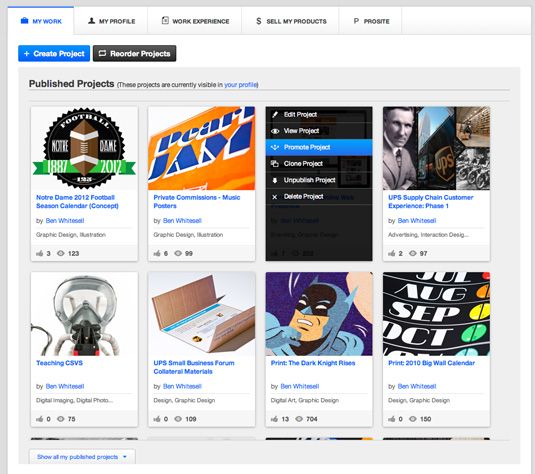
Task: Click thumbs-up icon on 2010 Big Wall Calendar card
Action: point(392,419)
